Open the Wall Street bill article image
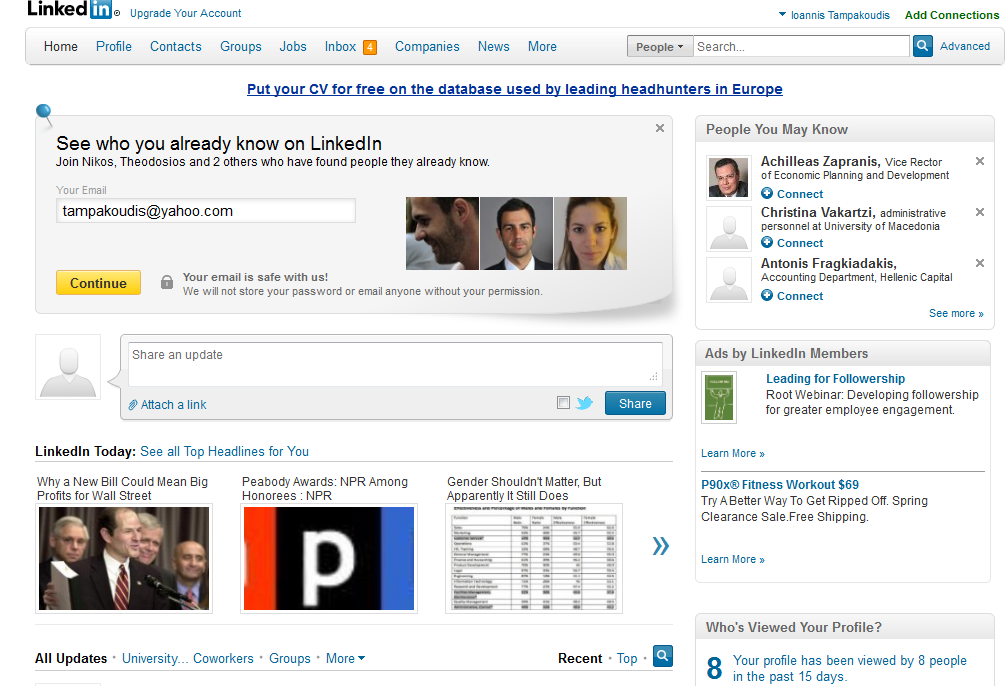The image size is (1007, 686). pyautogui.click(x=124, y=558)
